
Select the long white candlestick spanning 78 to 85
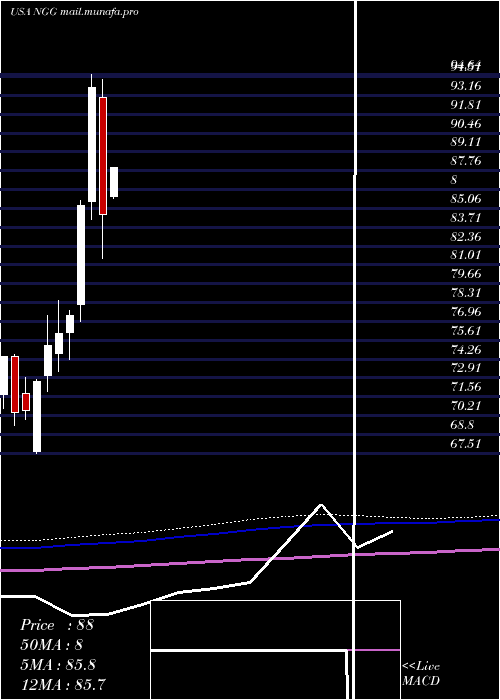tap(81, 255)
